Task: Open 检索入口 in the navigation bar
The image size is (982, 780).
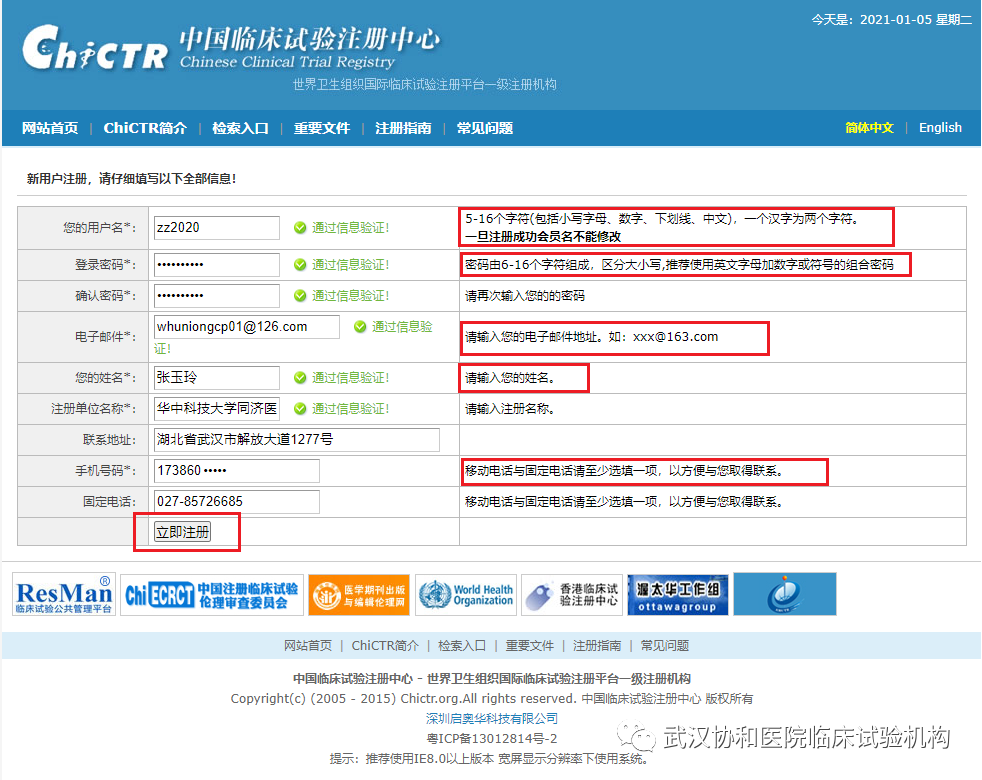Action: pos(240,128)
